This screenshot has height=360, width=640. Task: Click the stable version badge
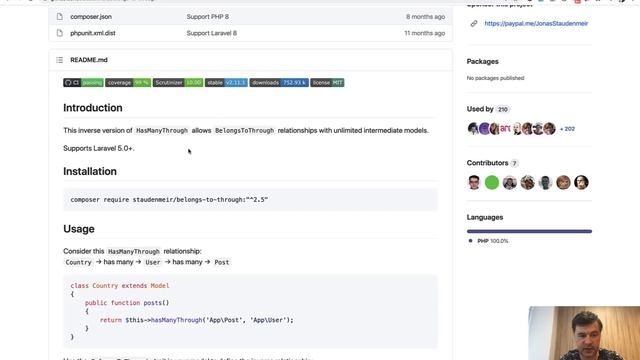(226, 82)
